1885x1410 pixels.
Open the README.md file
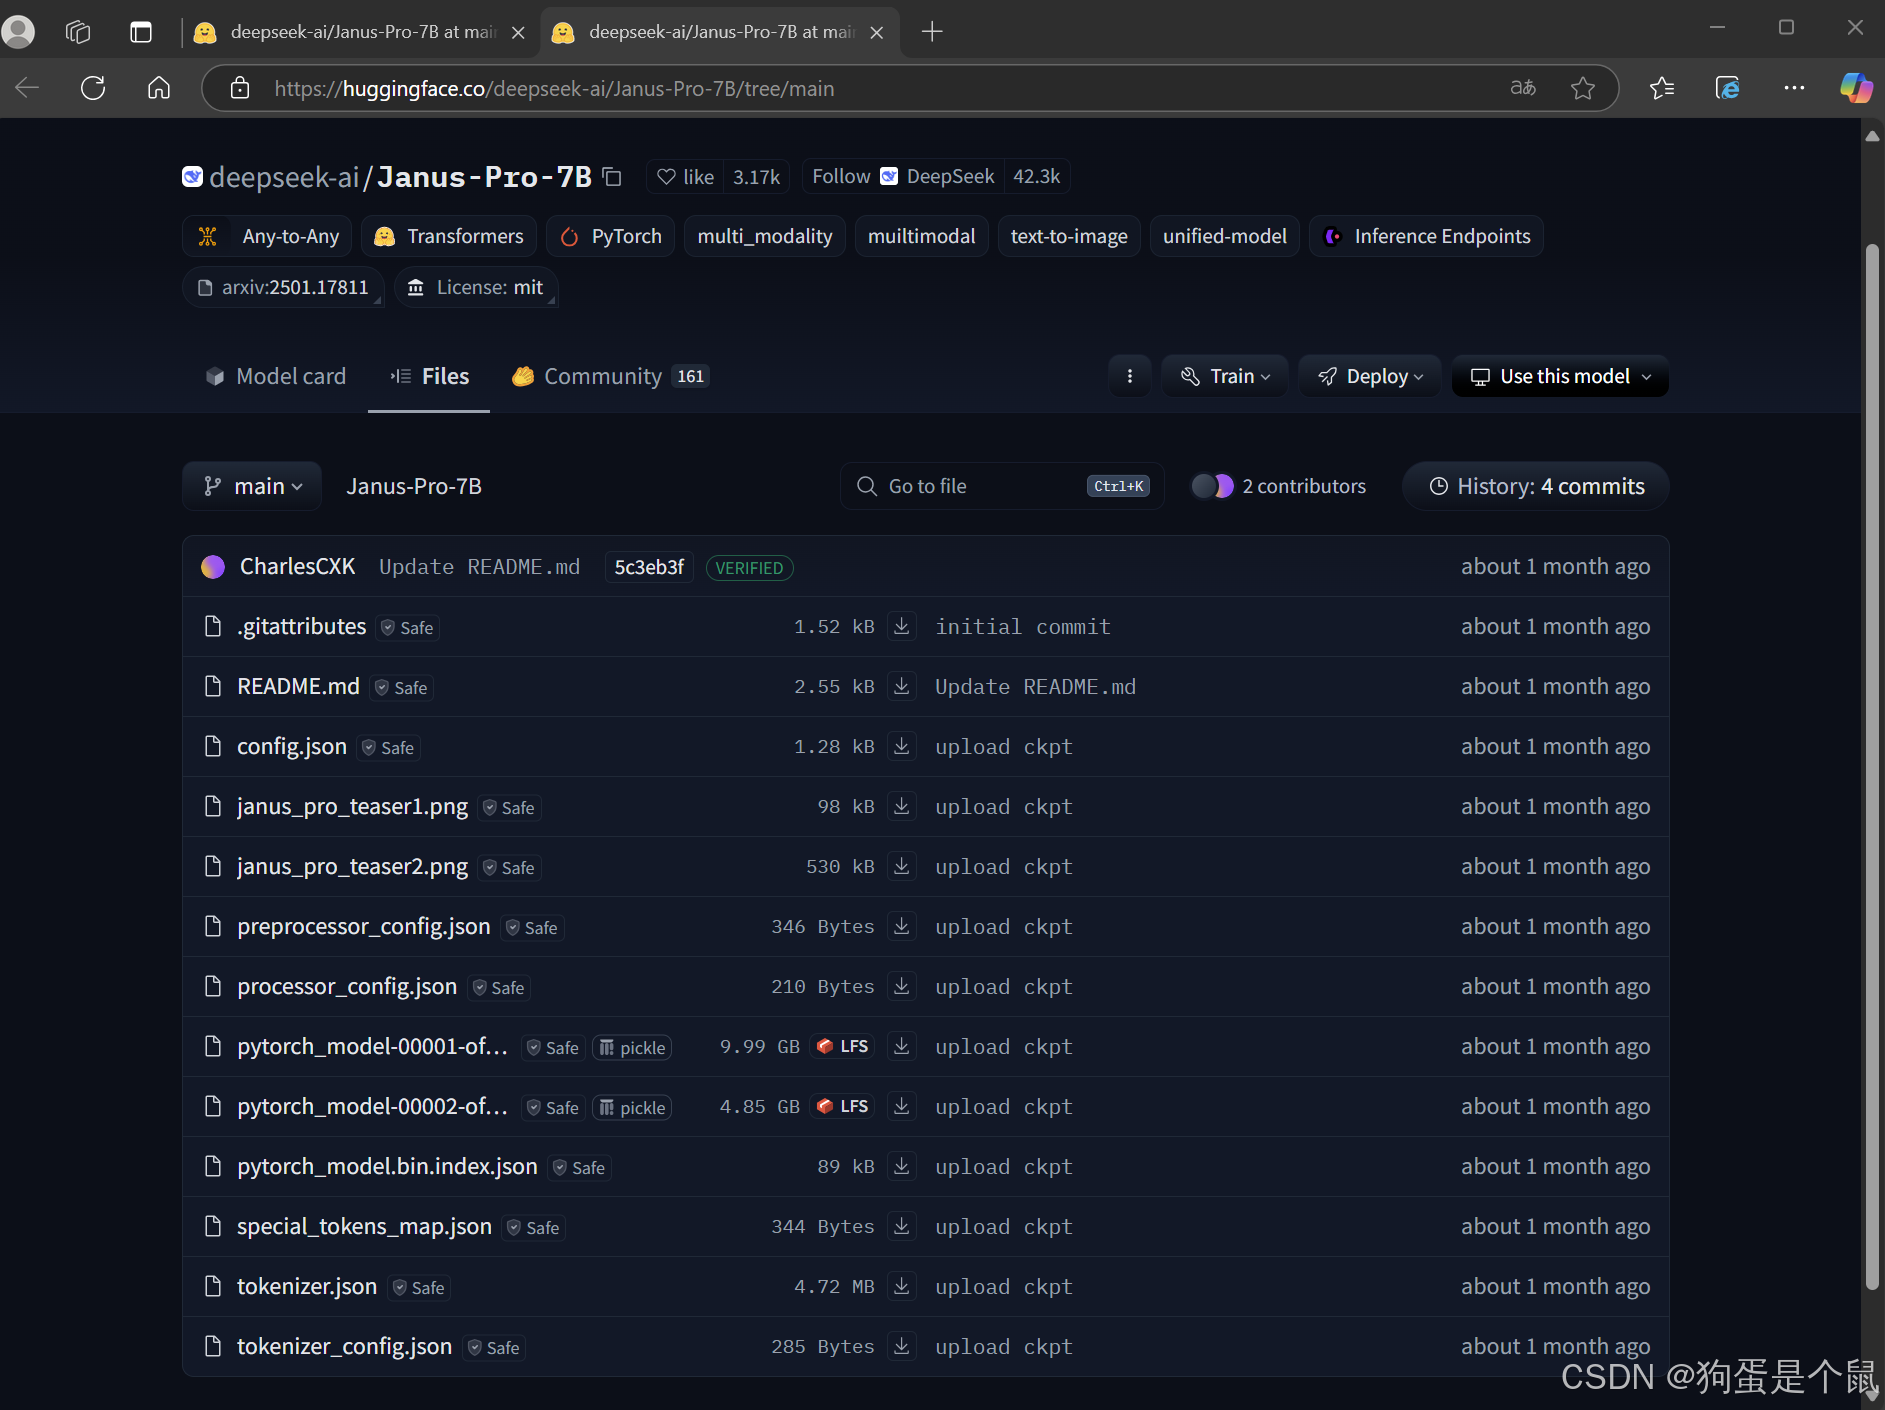[298, 686]
